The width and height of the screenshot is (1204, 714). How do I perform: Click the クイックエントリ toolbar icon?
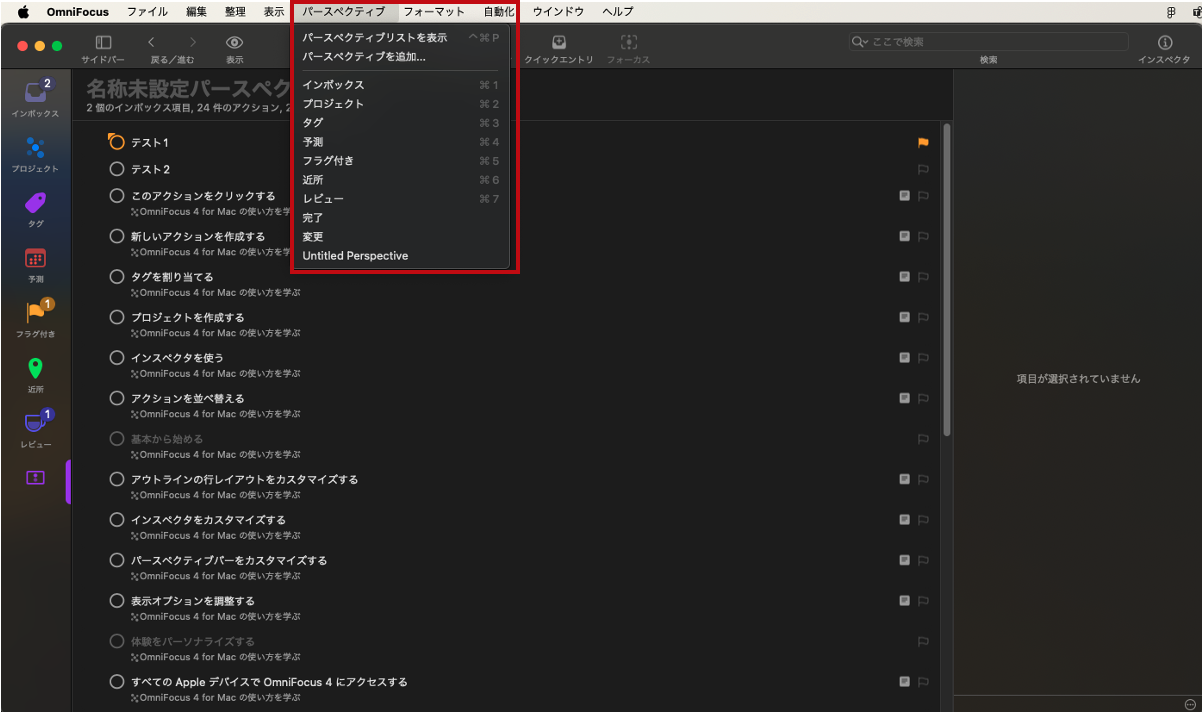[559, 43]
